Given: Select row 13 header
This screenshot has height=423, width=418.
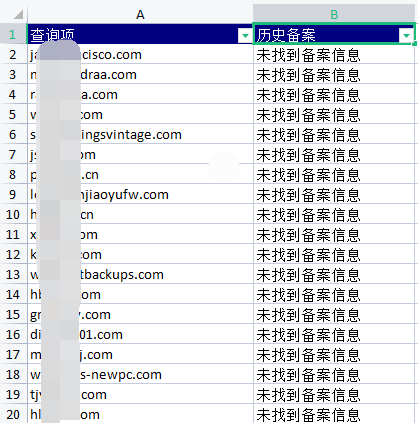Looking at the screenshot, I should click(x=13, y=274).
